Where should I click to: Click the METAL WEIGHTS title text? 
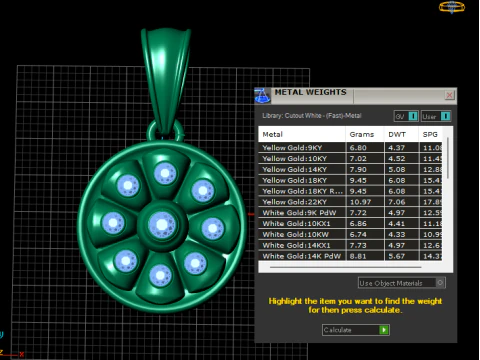point(310,92)
